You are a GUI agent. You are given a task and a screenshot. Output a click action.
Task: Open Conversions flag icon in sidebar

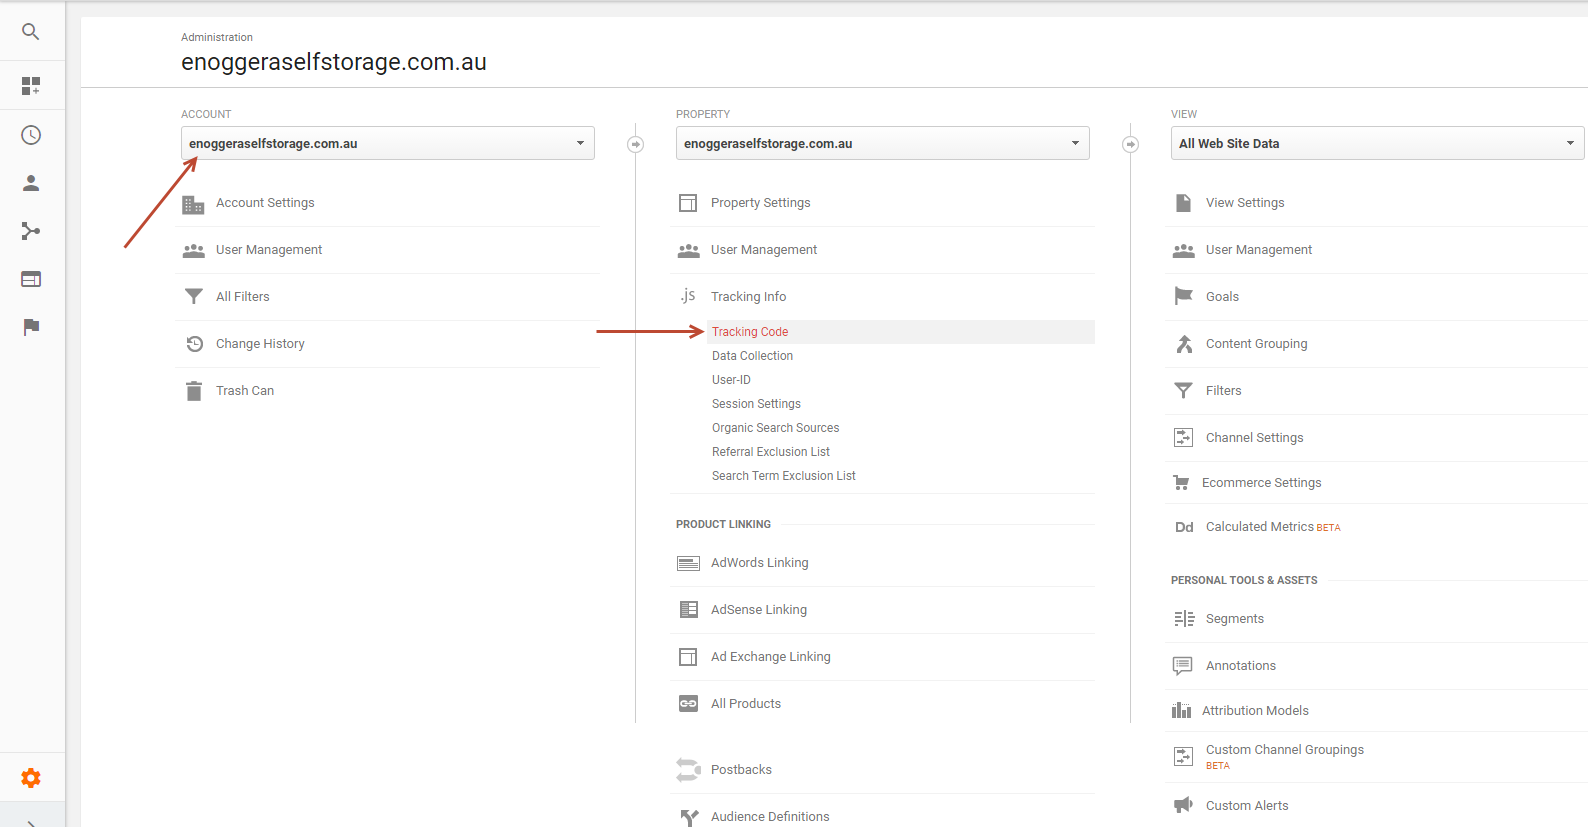31,327
